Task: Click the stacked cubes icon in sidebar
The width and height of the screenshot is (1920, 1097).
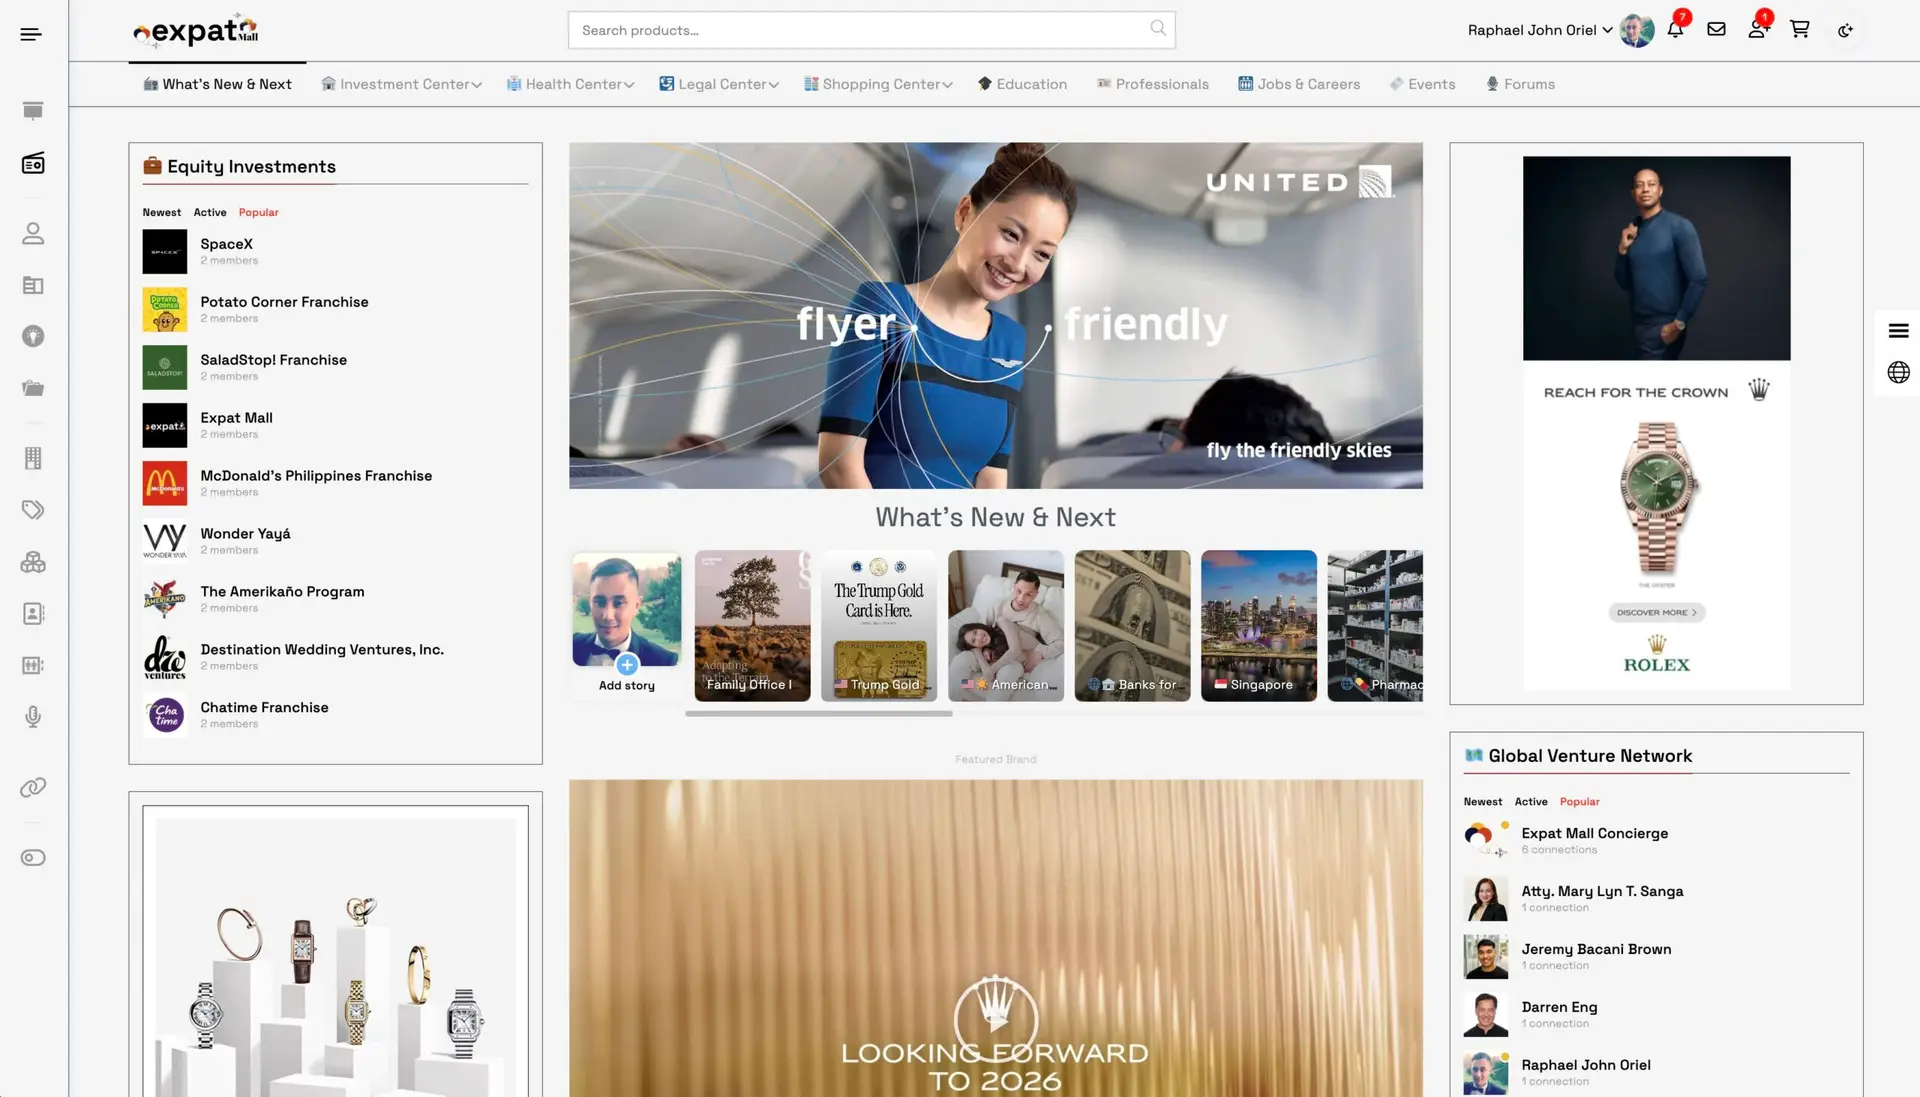Action: tap(33, 562)
